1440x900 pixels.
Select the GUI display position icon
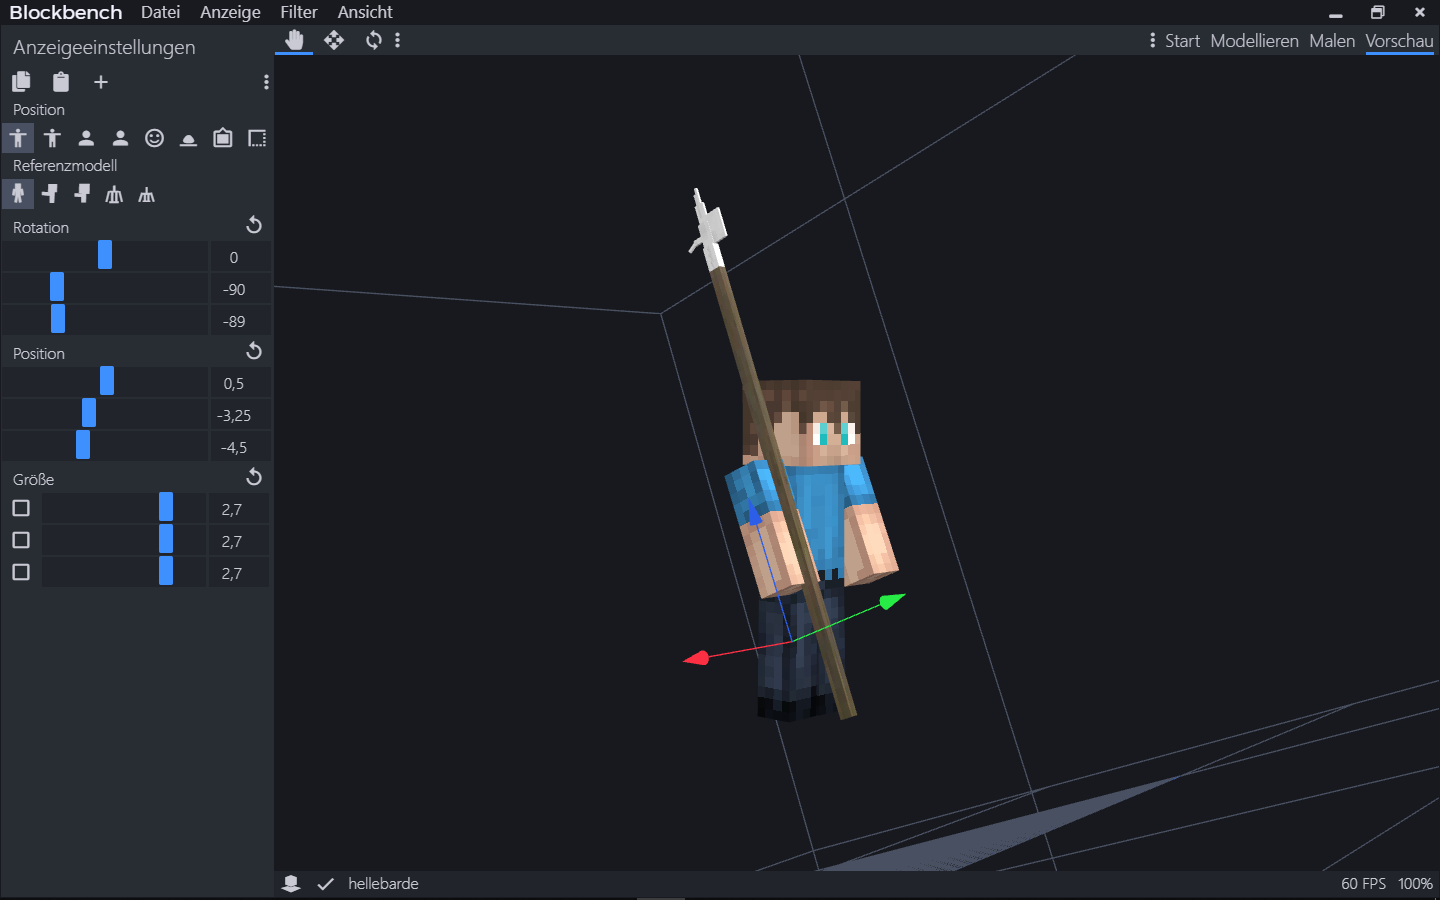click(257, 138)
